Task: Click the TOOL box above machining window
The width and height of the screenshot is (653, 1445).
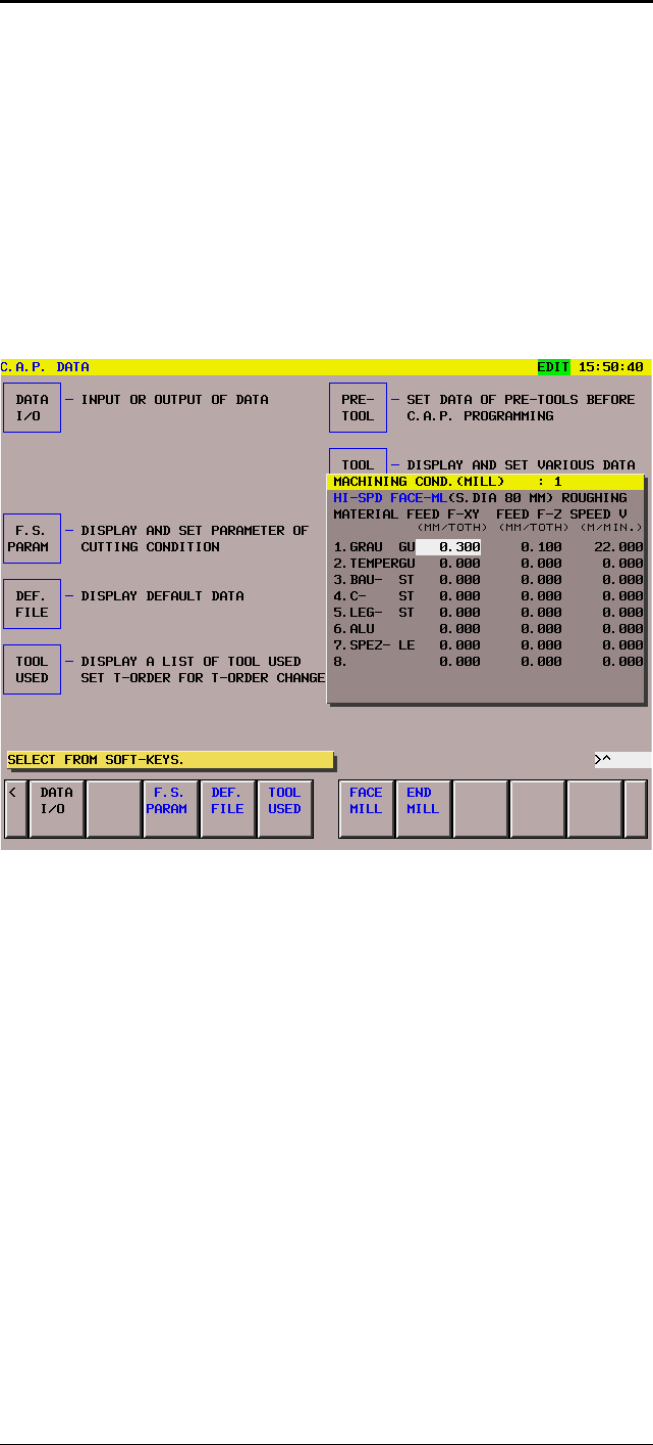Action: (x=358, y=463)
